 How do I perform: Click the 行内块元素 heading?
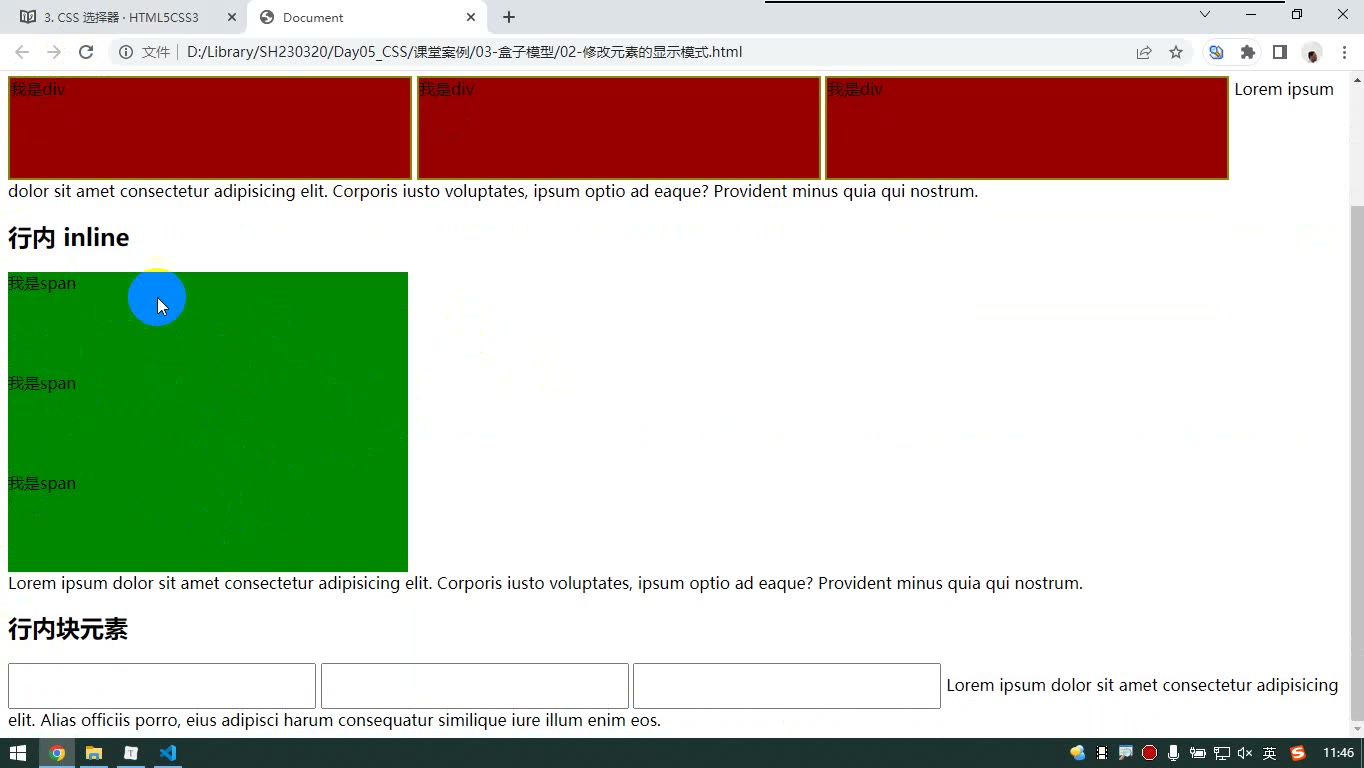pyautogui.click(x=68, y=630)
